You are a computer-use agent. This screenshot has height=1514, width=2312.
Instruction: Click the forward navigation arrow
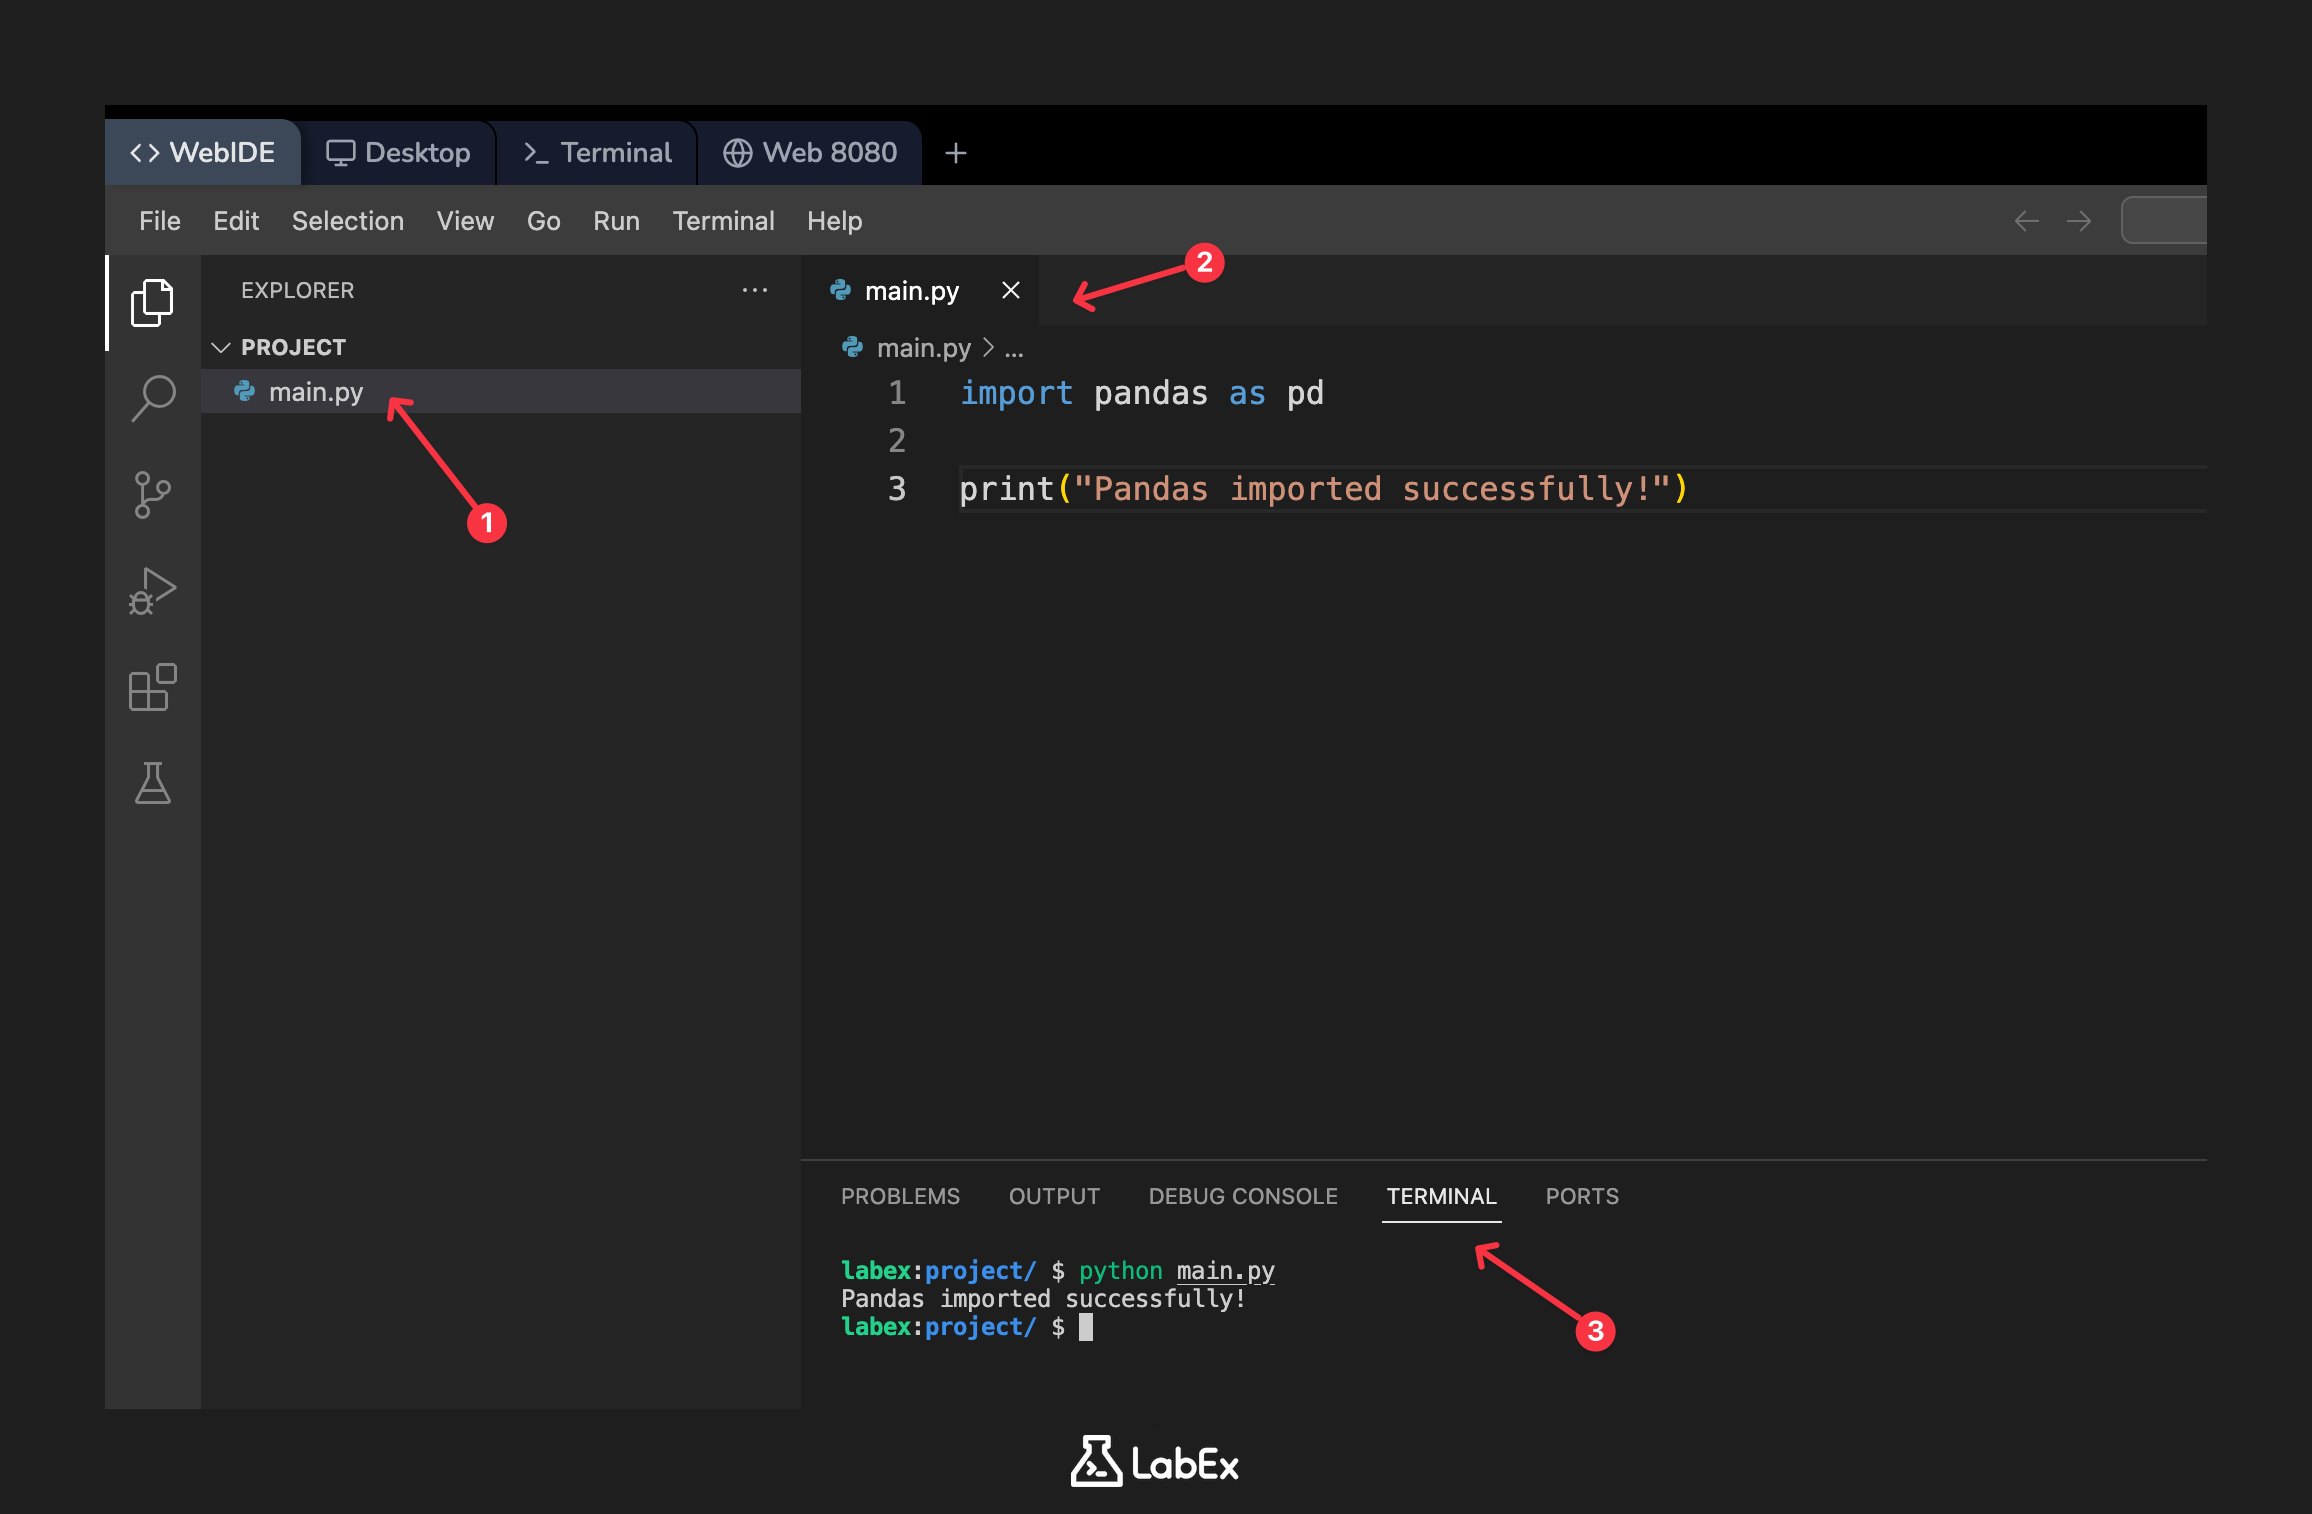pos(2080,220)
